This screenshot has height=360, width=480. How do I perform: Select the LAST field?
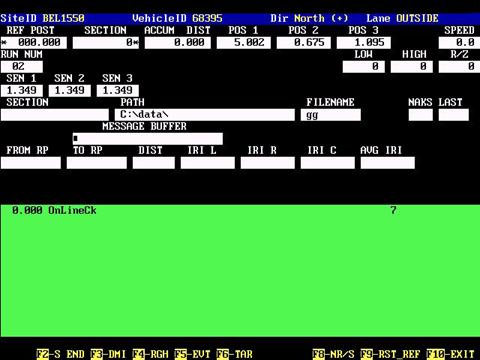(454, 115)
